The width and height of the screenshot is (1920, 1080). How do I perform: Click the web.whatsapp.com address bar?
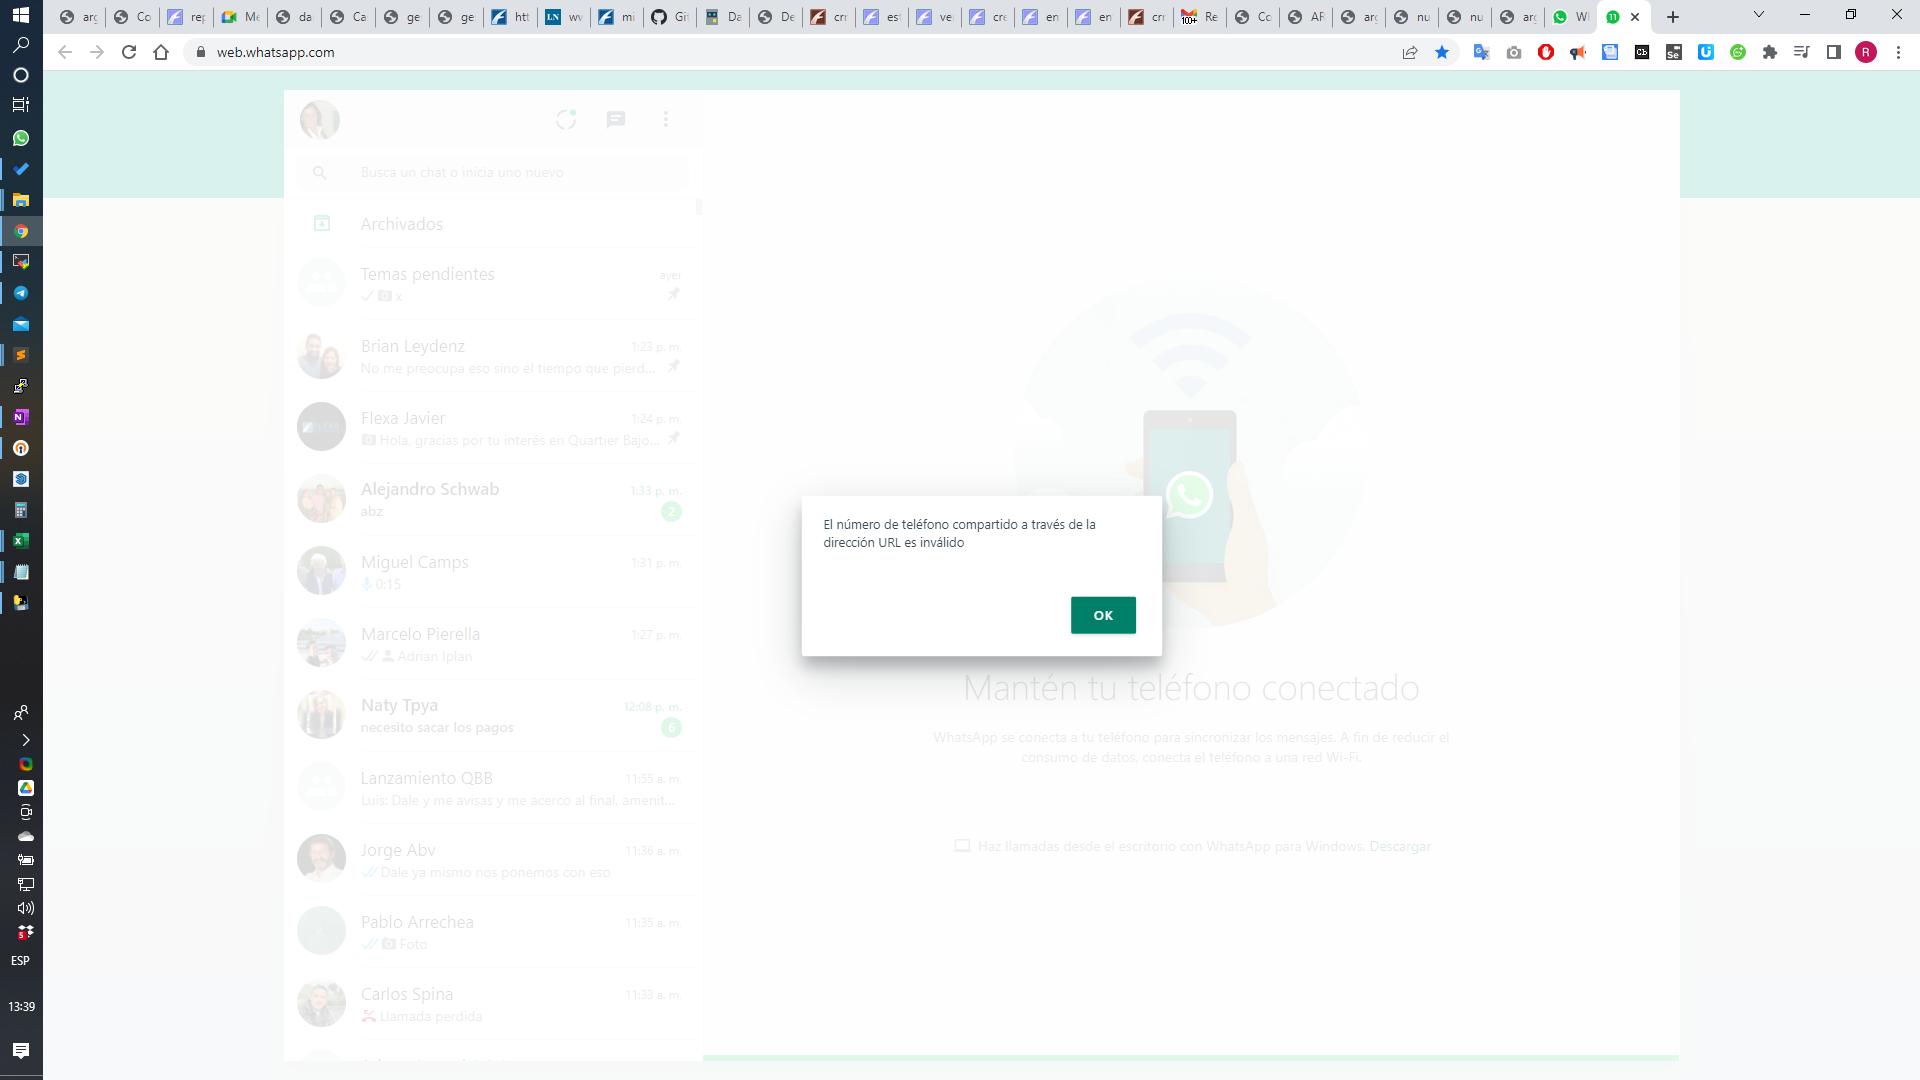click(790, 52)
